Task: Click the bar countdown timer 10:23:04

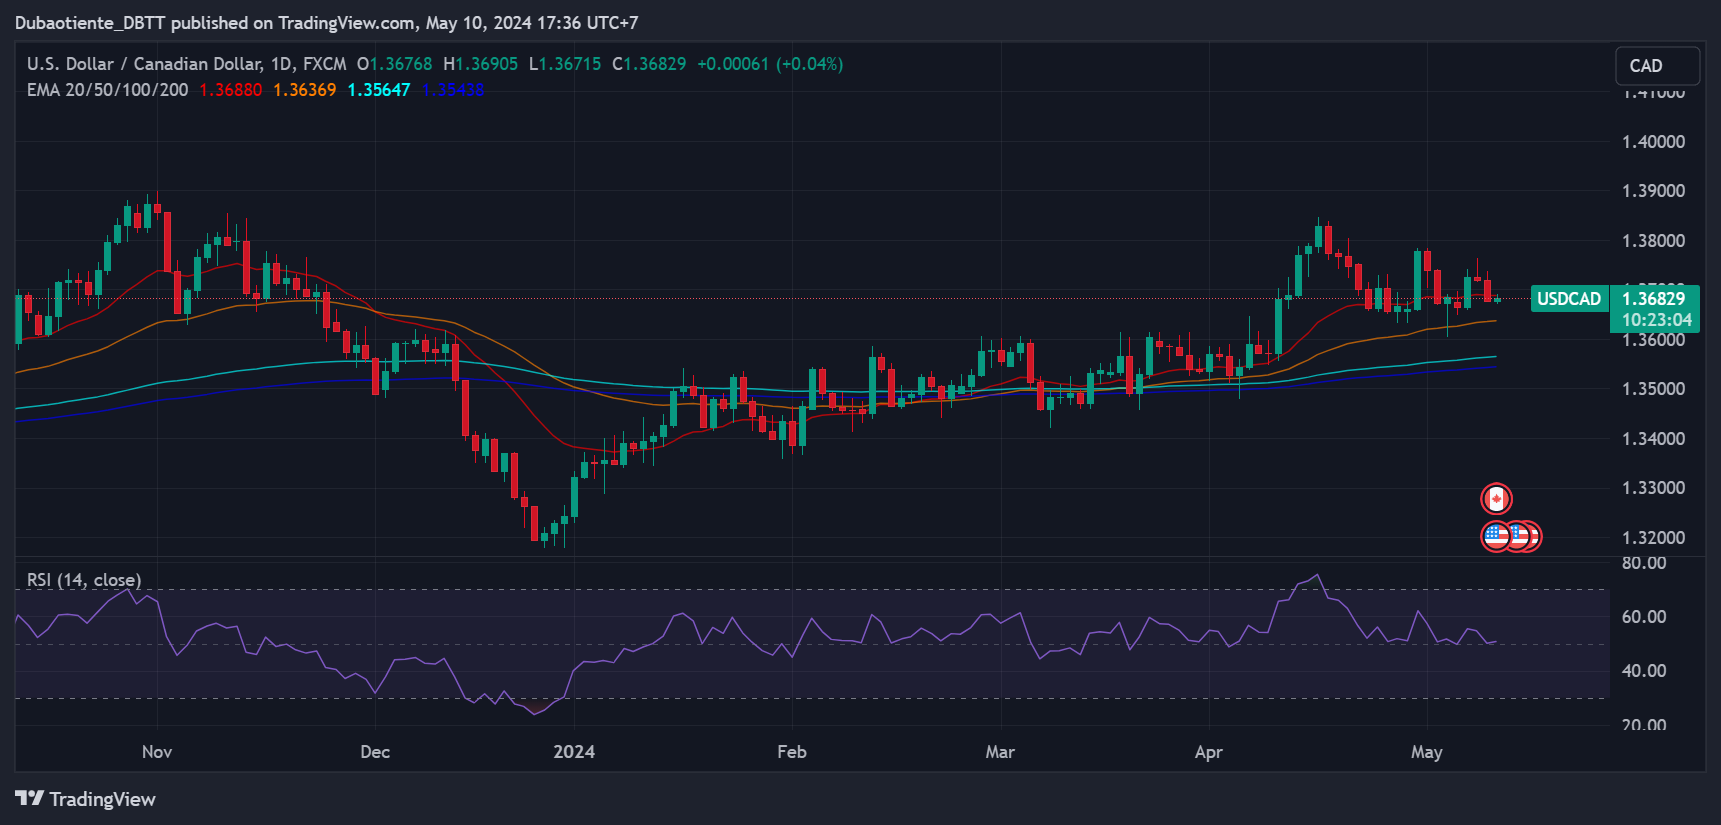Action: point(1656,320)
